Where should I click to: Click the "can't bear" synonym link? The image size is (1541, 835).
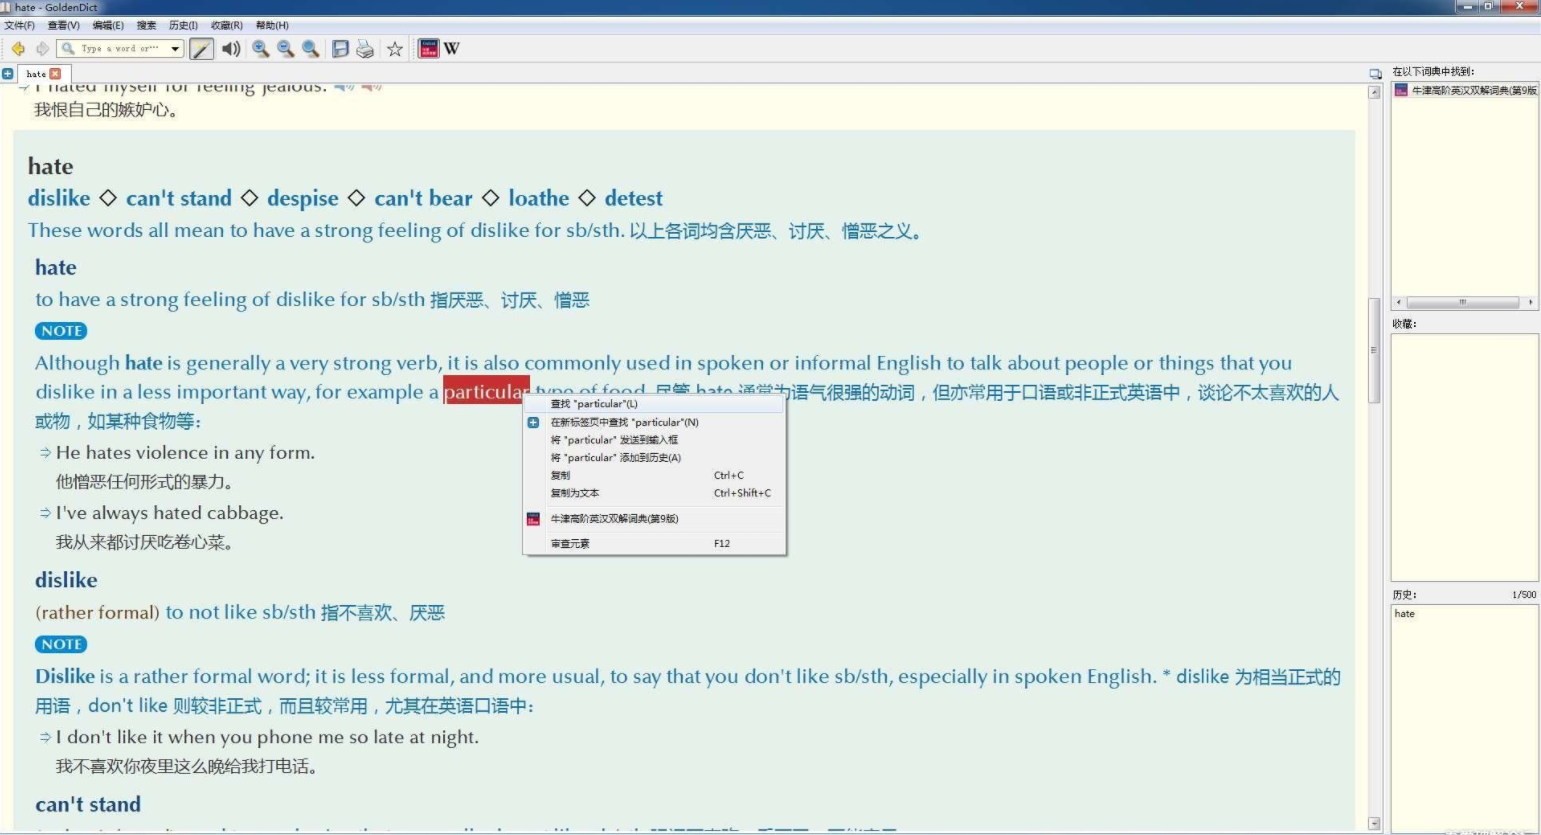click(424, 198)
